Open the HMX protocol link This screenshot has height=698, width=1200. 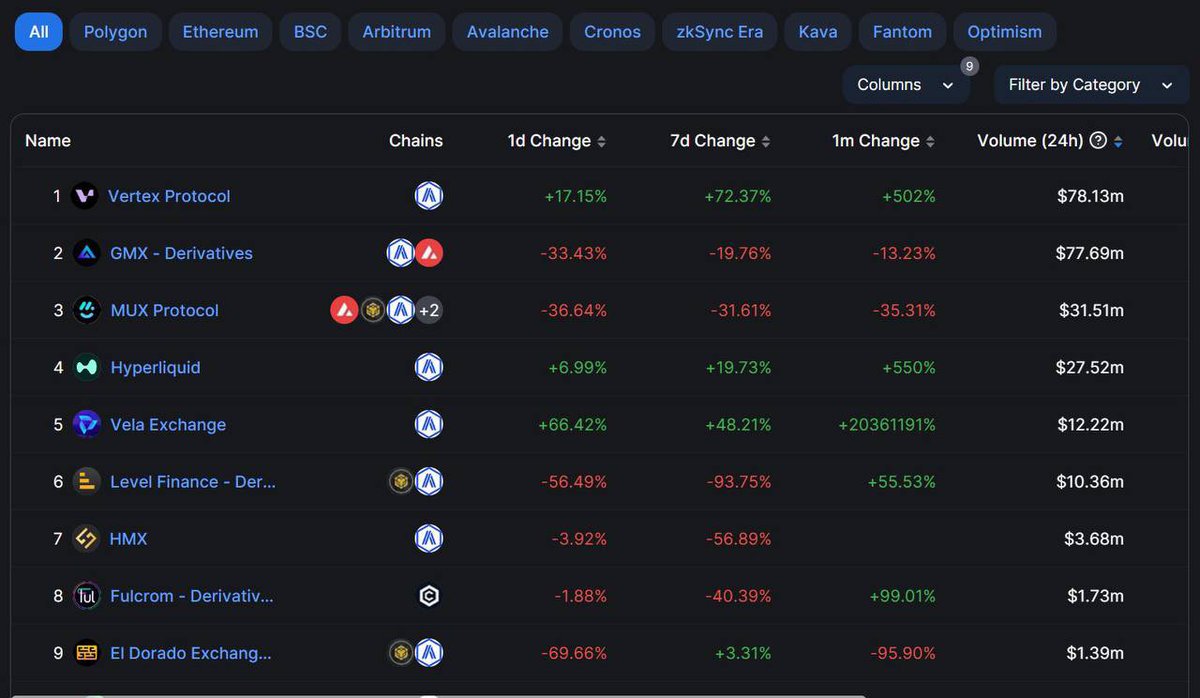pos(128,539)
